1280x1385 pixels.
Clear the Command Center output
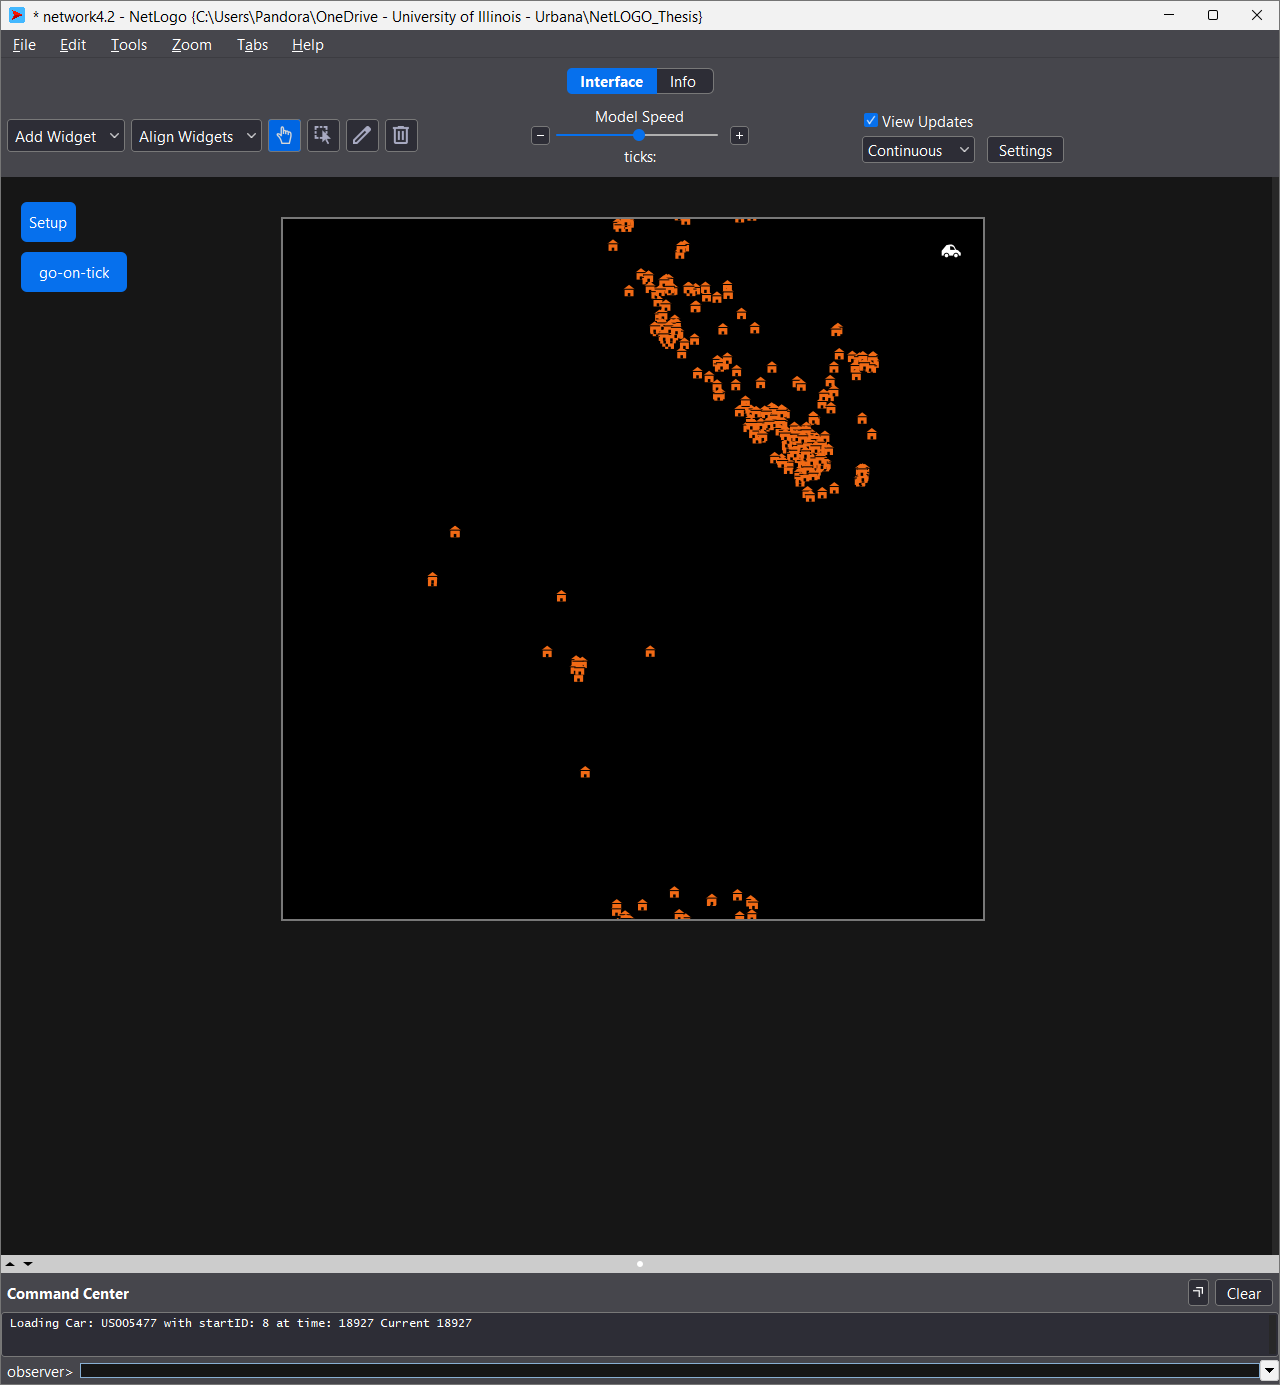click(x=1243, y=1293)
